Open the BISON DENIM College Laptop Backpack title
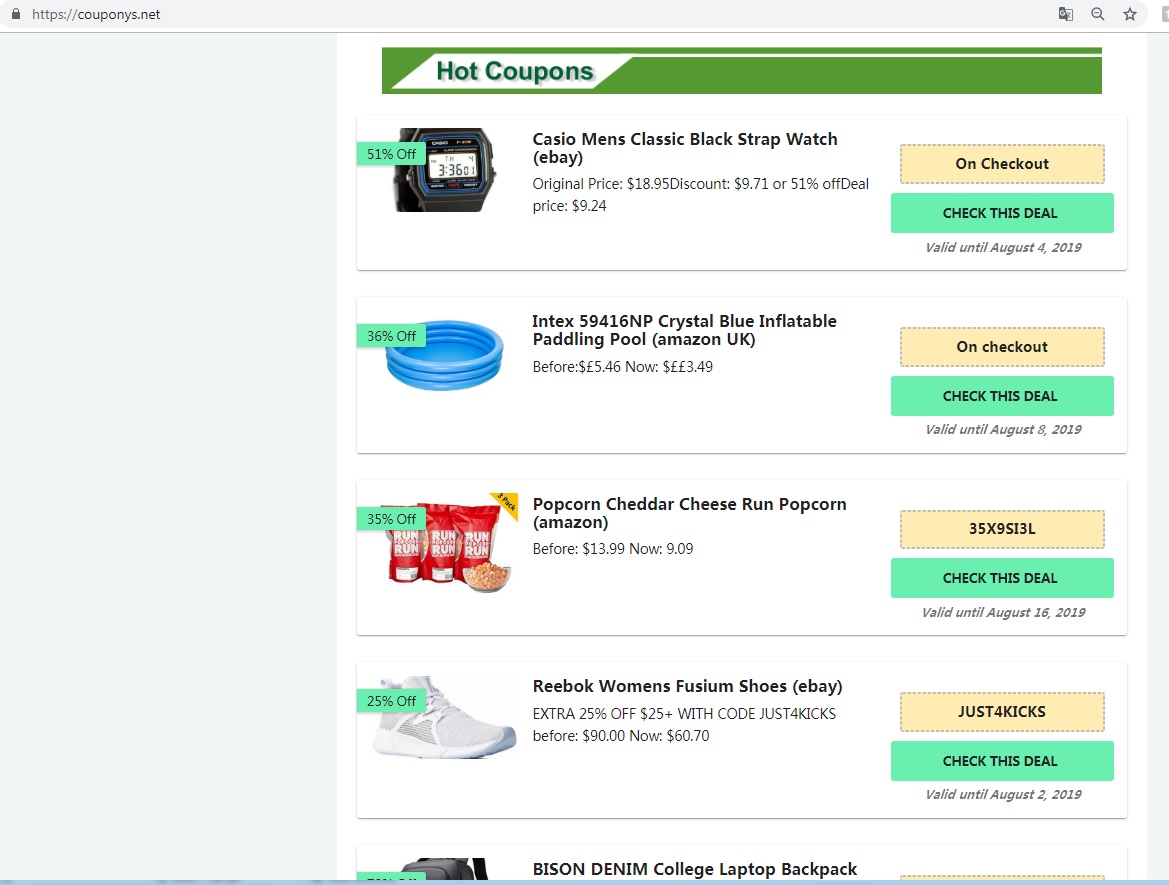1169x885 pixels. point(695,869)
